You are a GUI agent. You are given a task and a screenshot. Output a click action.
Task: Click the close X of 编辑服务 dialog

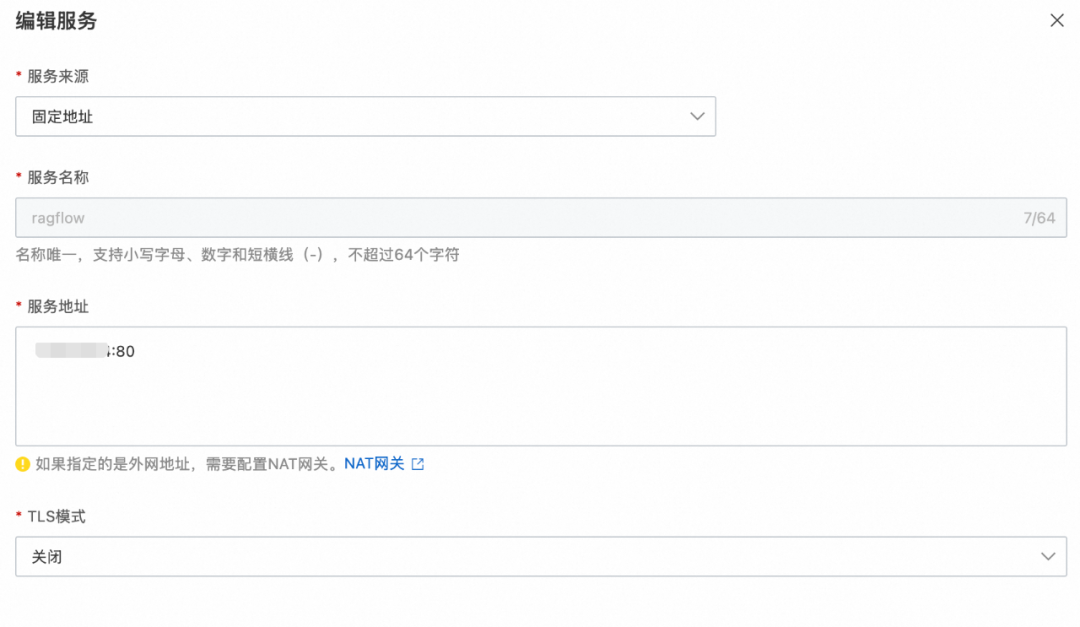click(x=1057, y=20)
